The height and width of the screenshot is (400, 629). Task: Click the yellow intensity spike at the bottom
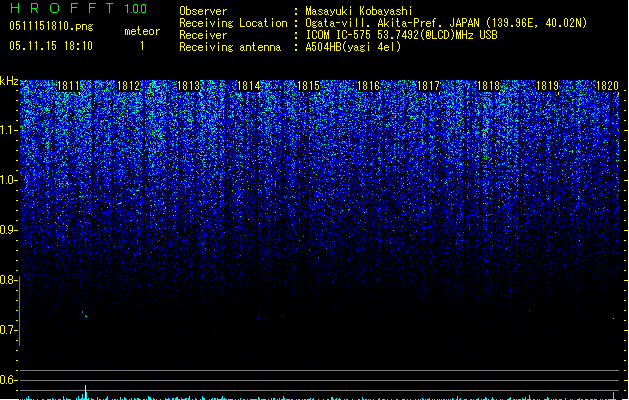click(85, 392)
